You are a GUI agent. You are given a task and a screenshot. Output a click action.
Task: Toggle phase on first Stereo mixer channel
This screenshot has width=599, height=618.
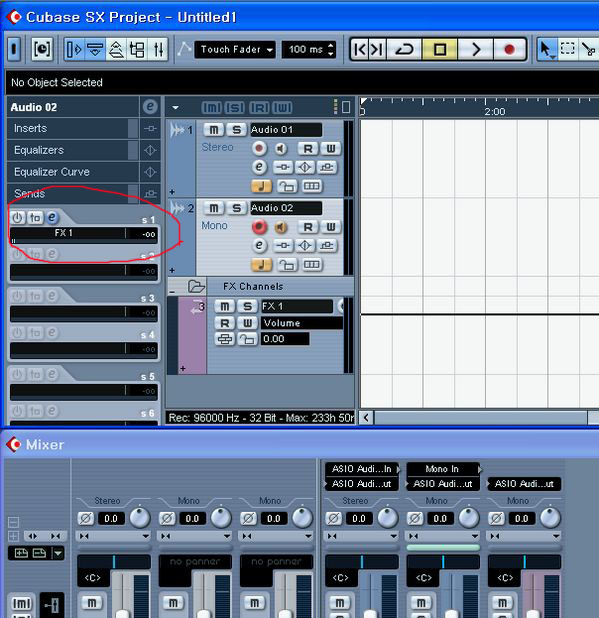(x=85, y=519)
